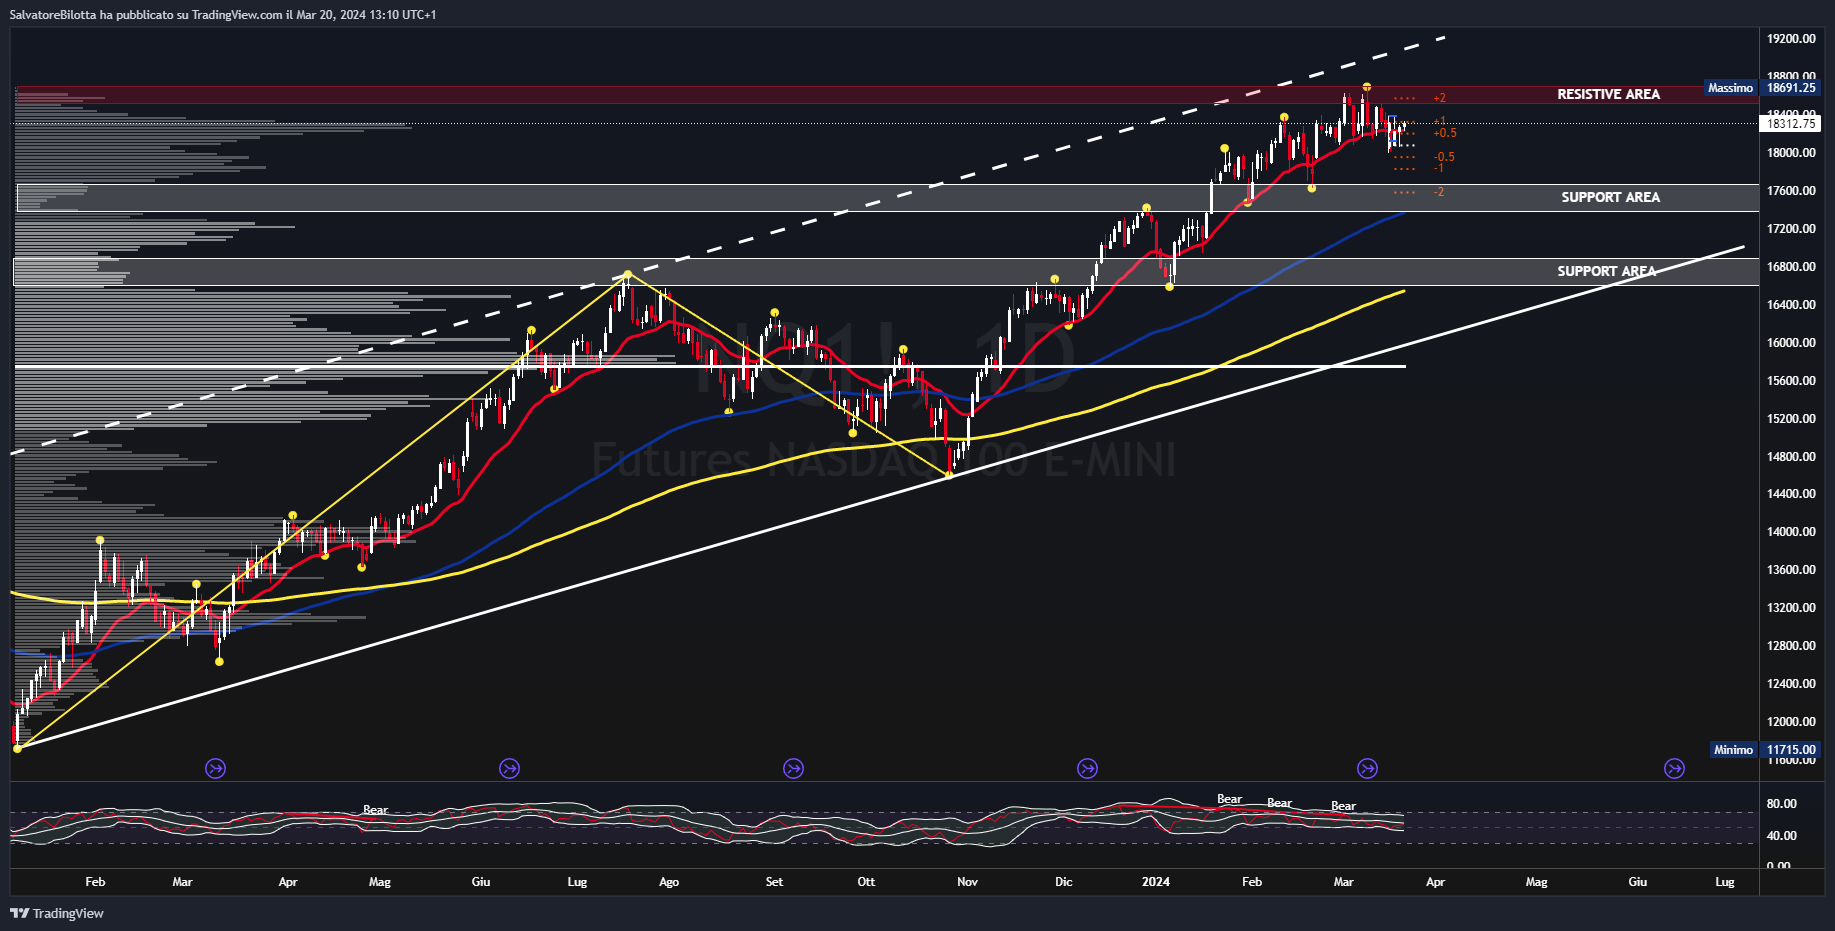This screenshot has height=931, width=1835.
Task: Click the +0.5 deviation level label
Action: (1444, 133)
